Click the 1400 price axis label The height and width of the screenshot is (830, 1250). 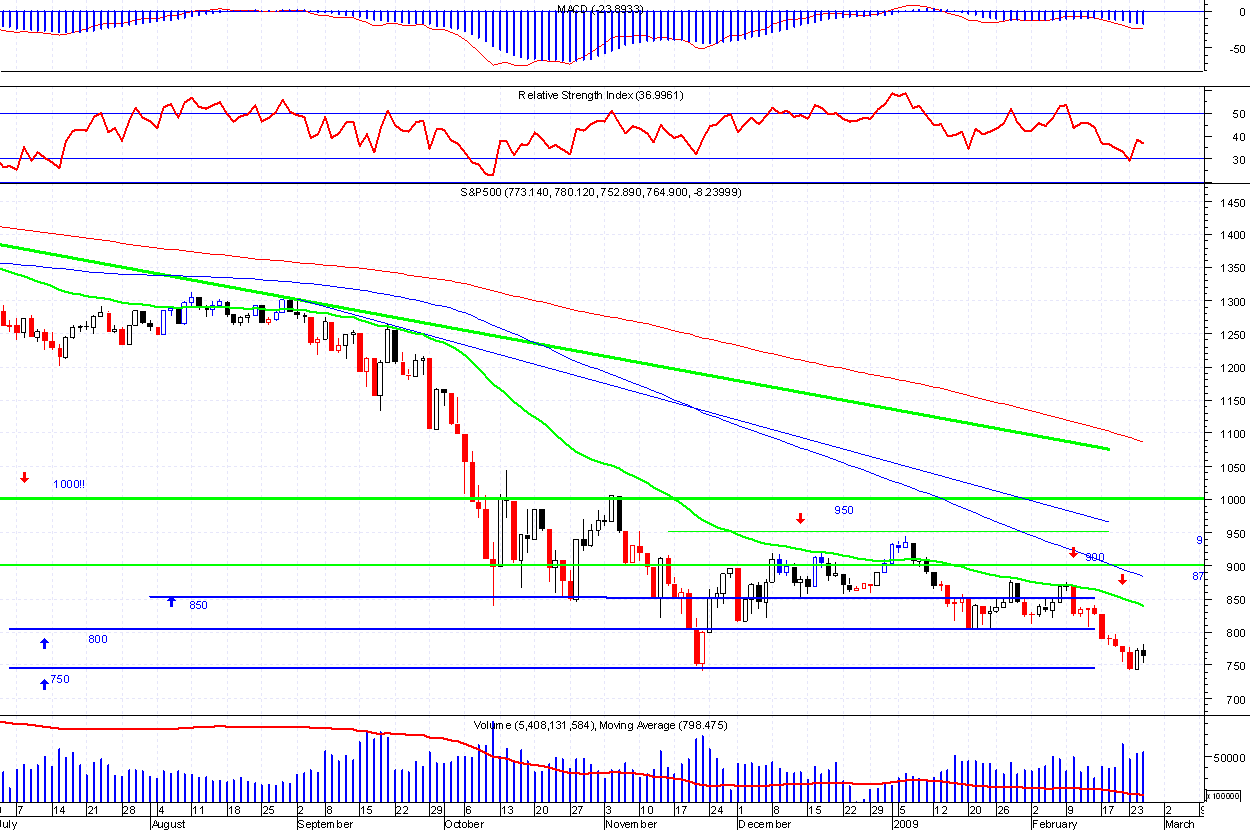[1232, 236]
